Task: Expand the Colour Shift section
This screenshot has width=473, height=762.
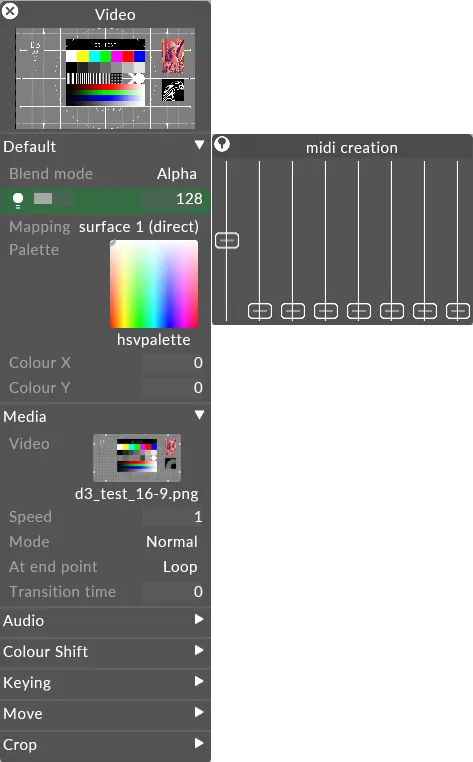Action: pyautogui.click(x=199, y=650)
